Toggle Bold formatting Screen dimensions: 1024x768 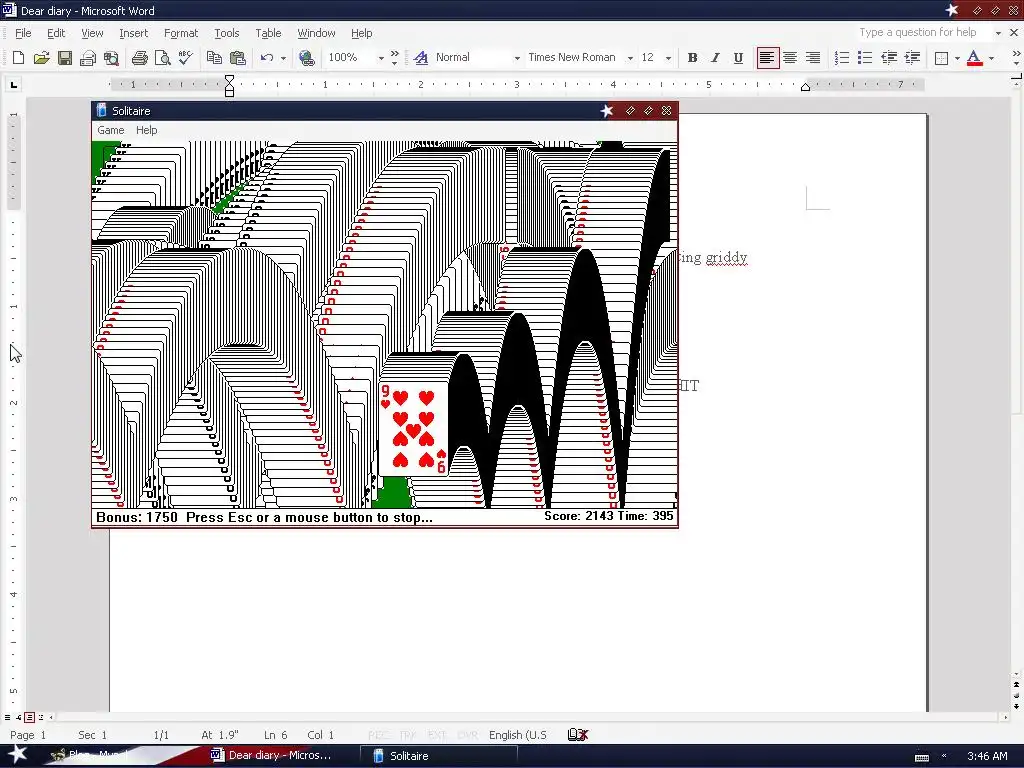692,57
